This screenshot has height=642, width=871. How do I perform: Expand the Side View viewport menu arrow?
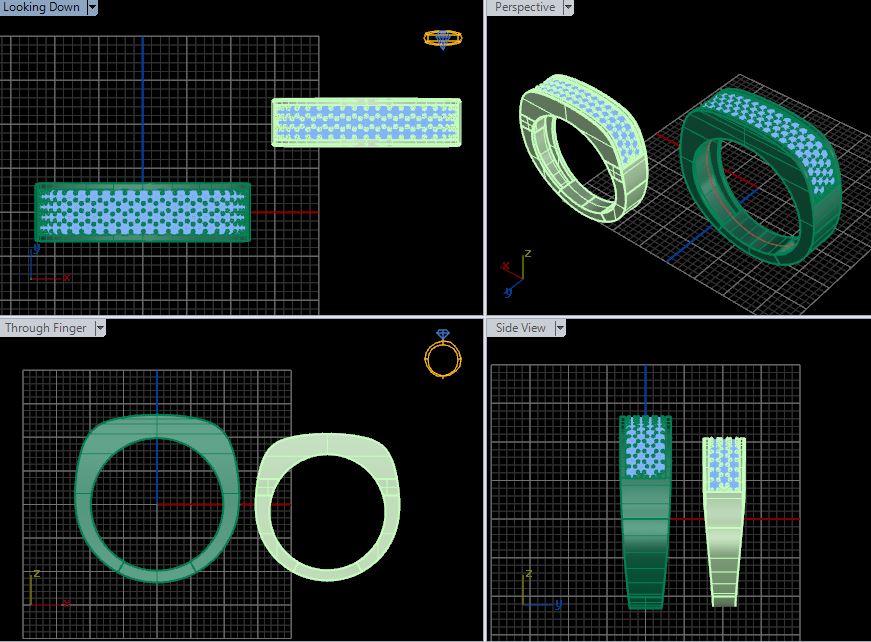coord(560,328)
